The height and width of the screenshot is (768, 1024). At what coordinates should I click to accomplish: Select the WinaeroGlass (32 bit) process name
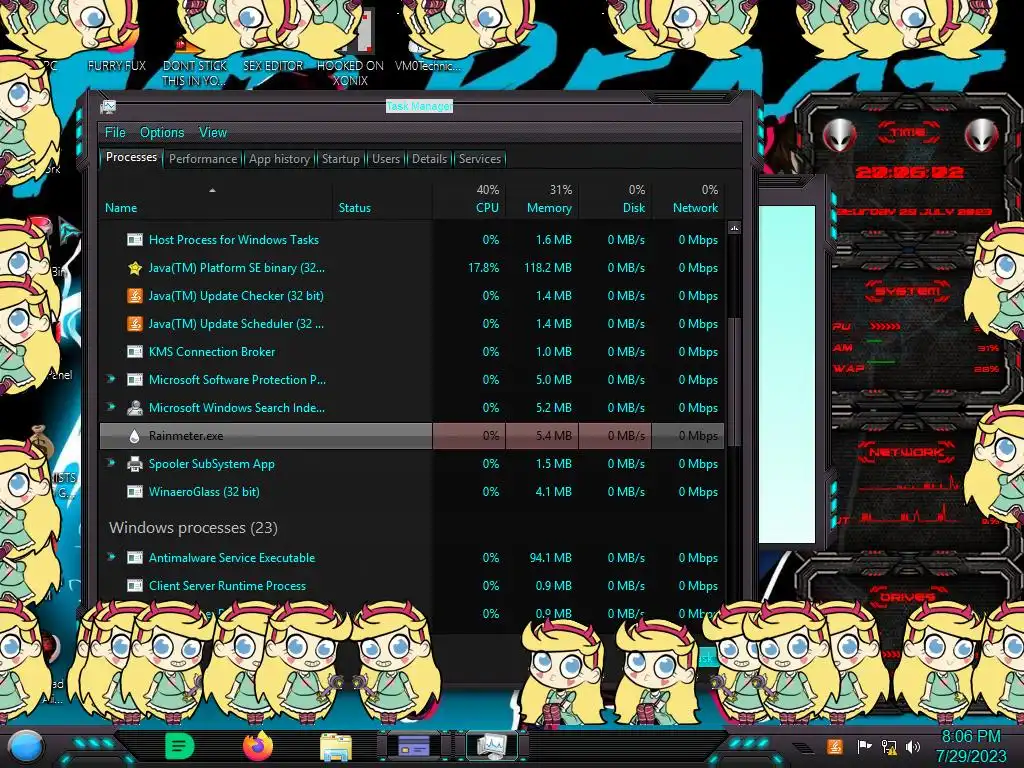coord(204,492)
